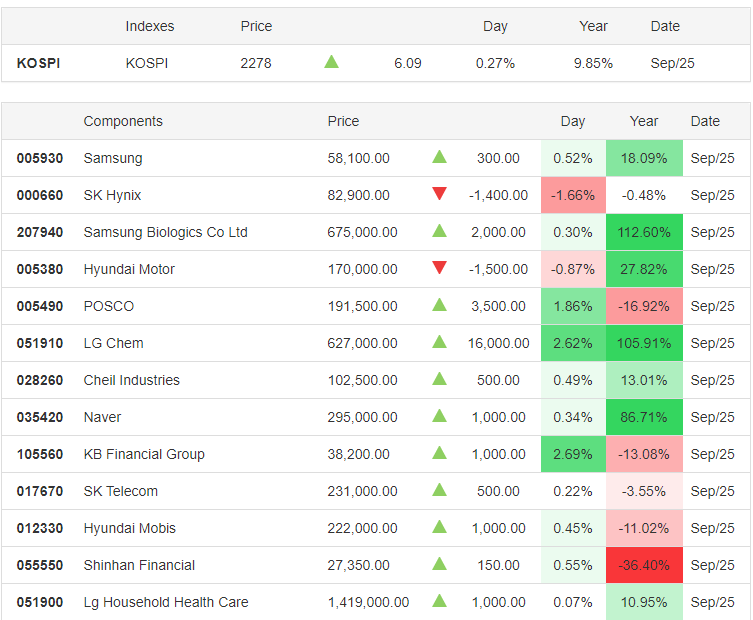The width and height of the screenshot is (753, 620).
Task: Click the up arrow in KB Financial Group row
Action: 439,453
